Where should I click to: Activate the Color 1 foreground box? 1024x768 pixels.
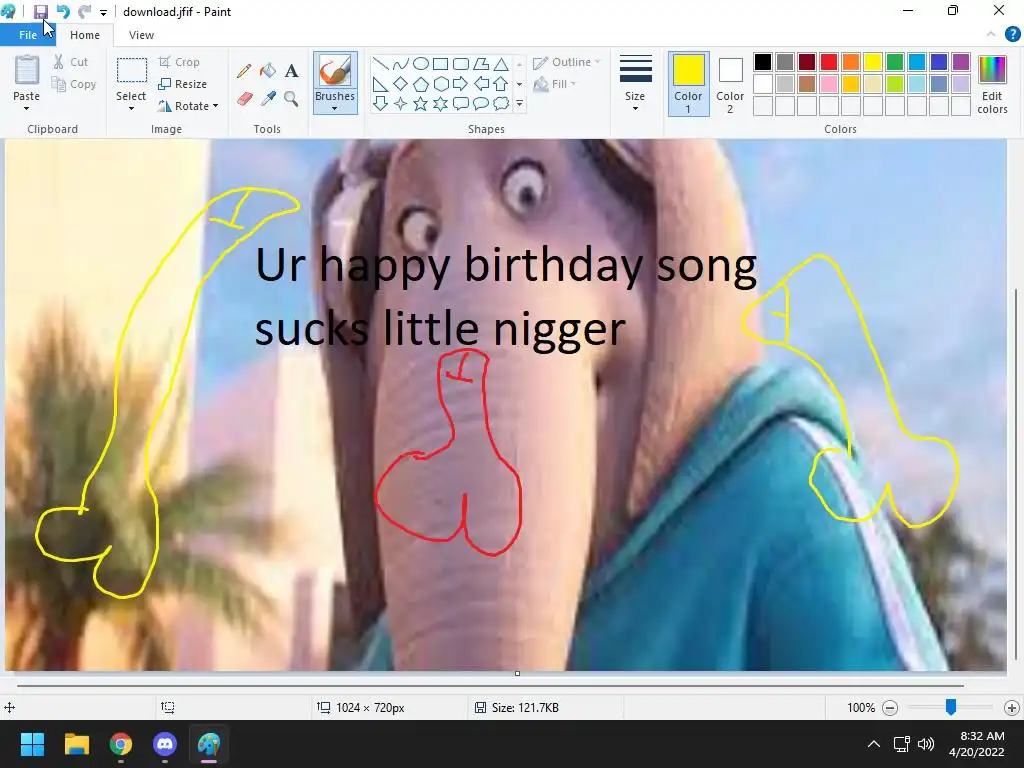pos(688,84)
